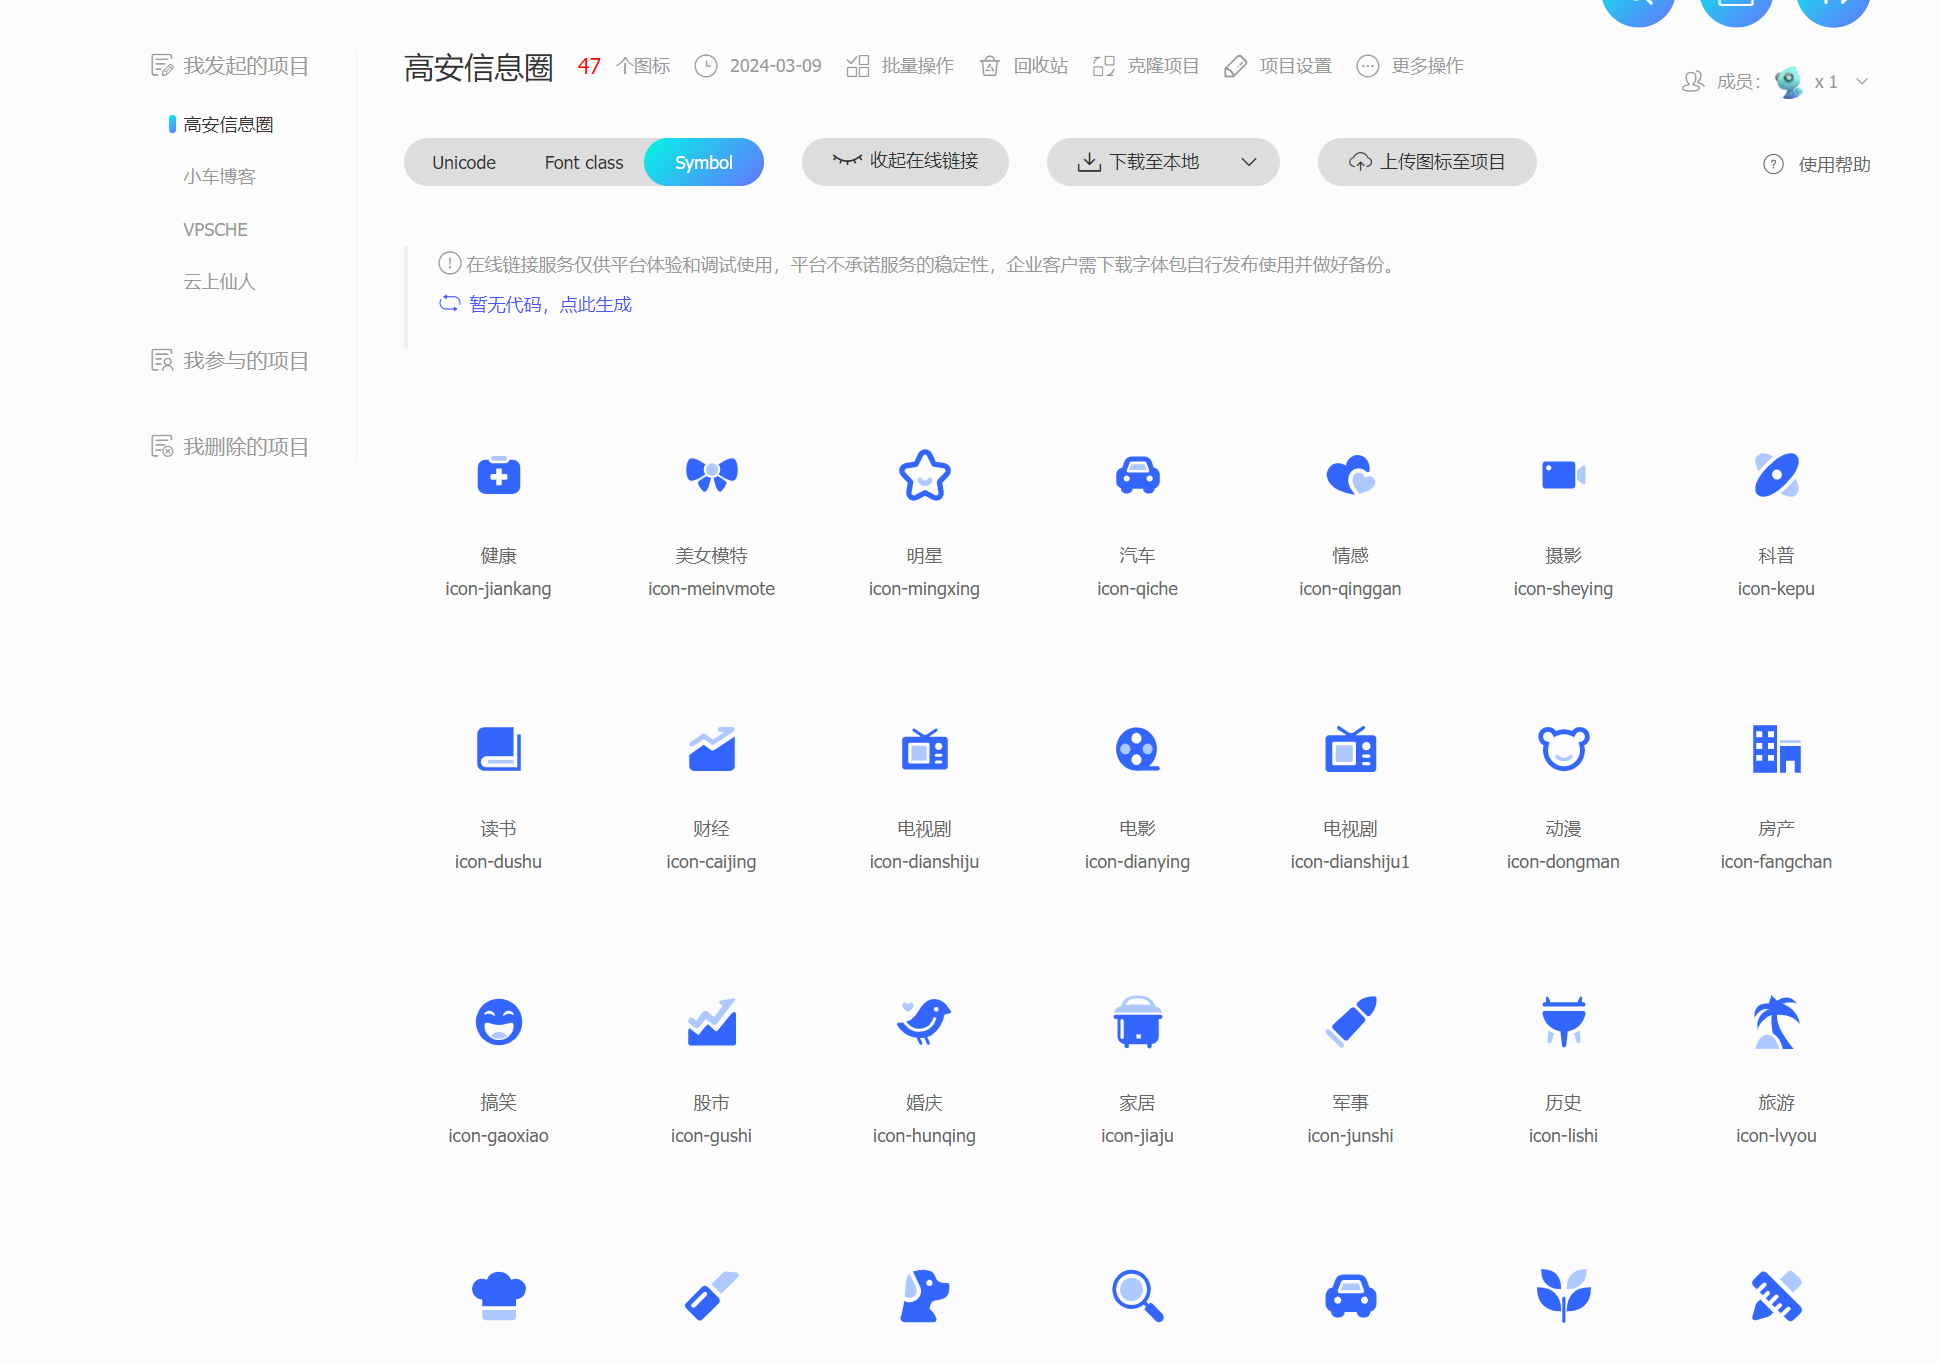Click the 动漫 bear icon
Image resolution: width=1939 pixels, height=1365 pixels.
[1563, 749]
